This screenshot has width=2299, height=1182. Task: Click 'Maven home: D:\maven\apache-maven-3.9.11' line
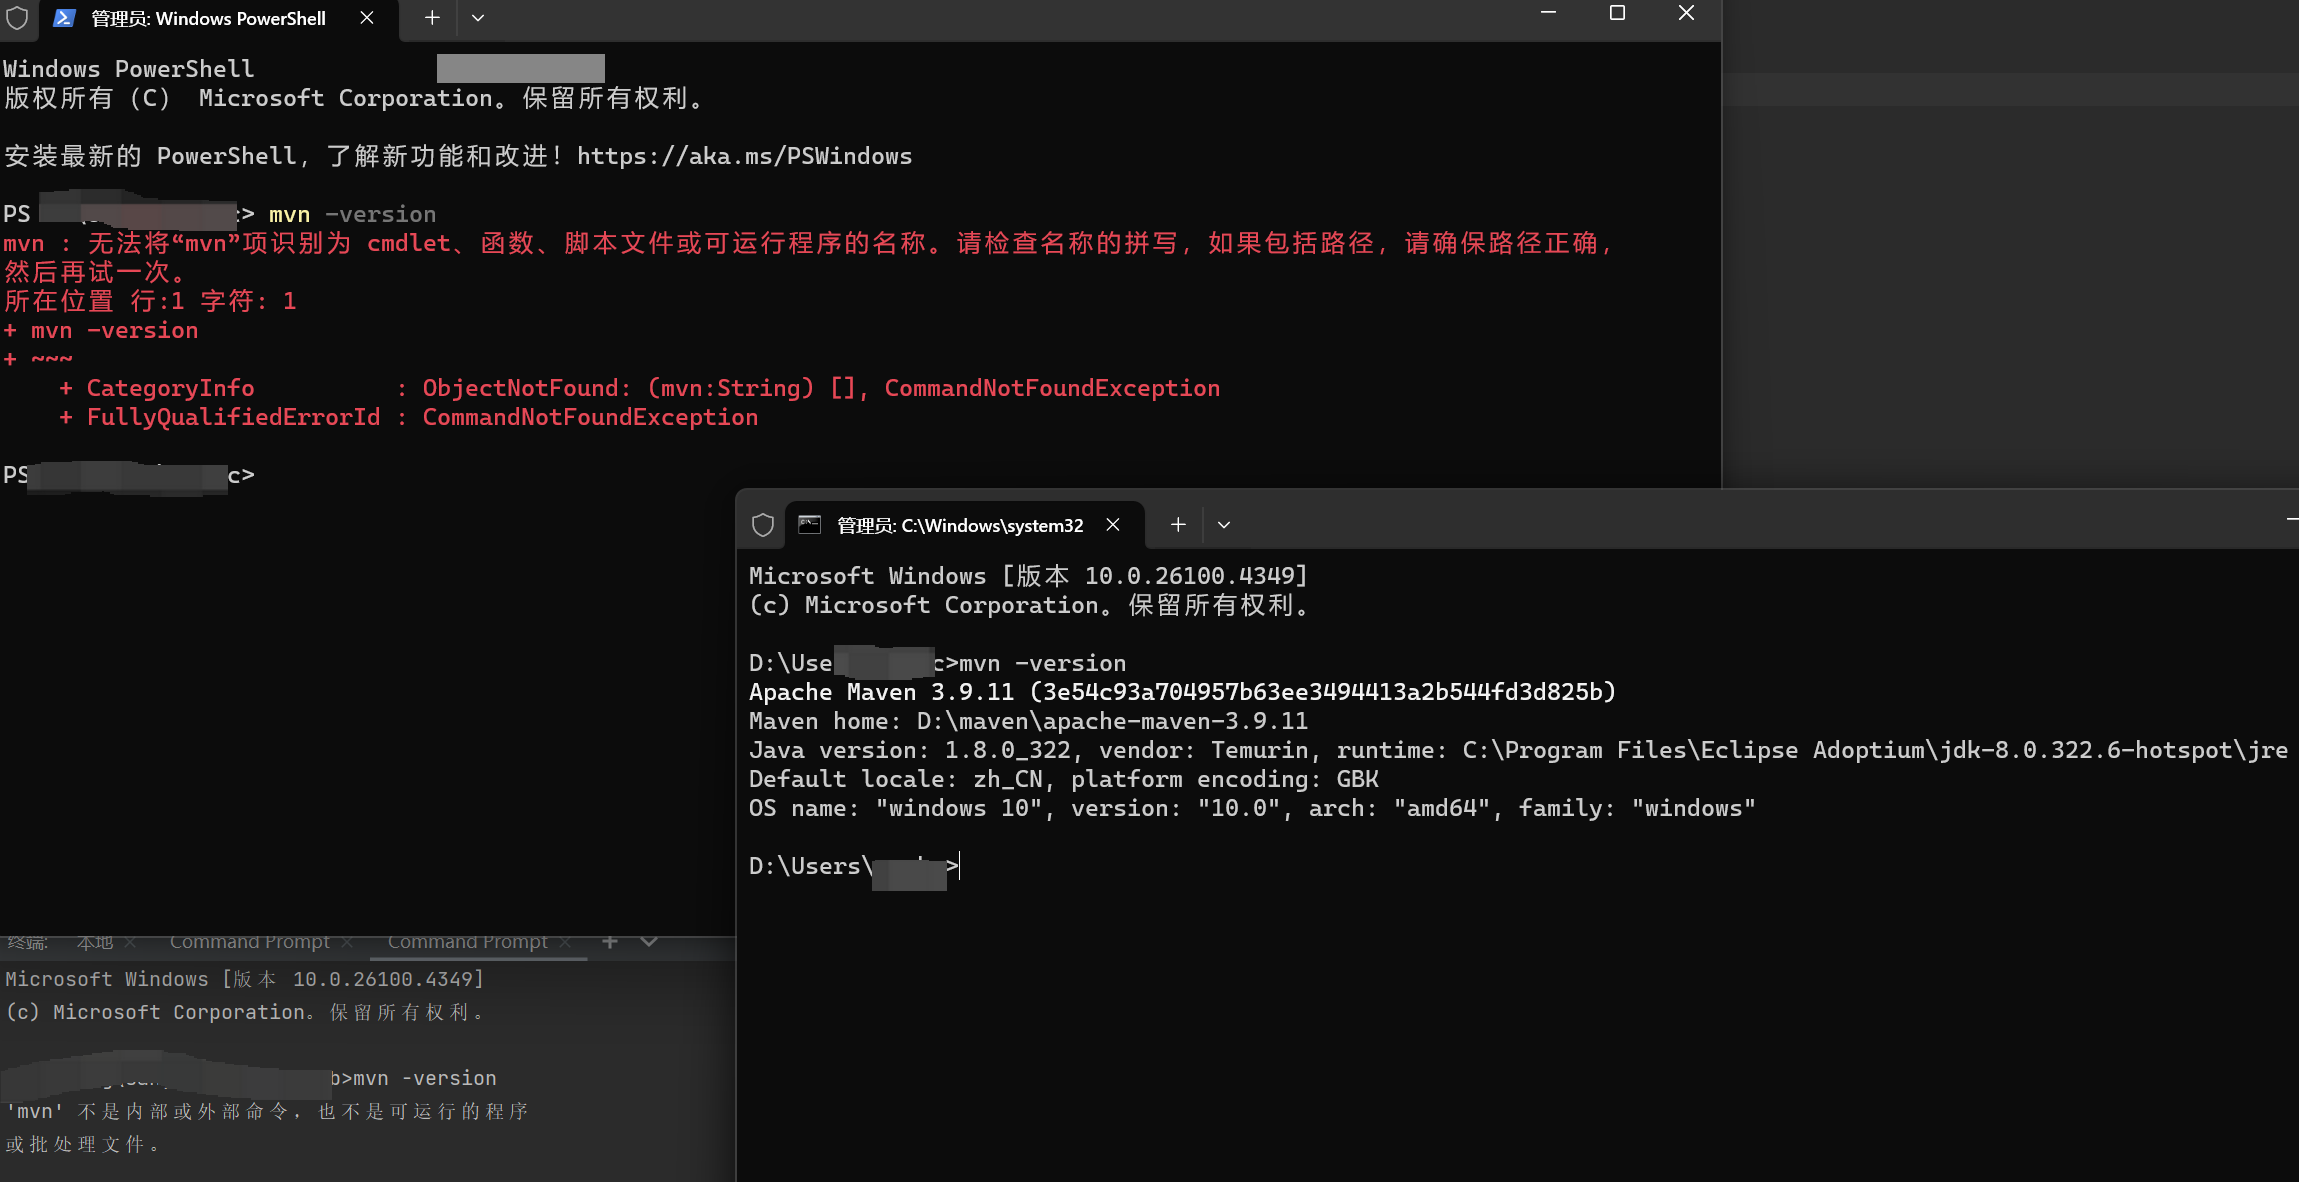(x=1028, y=721)
